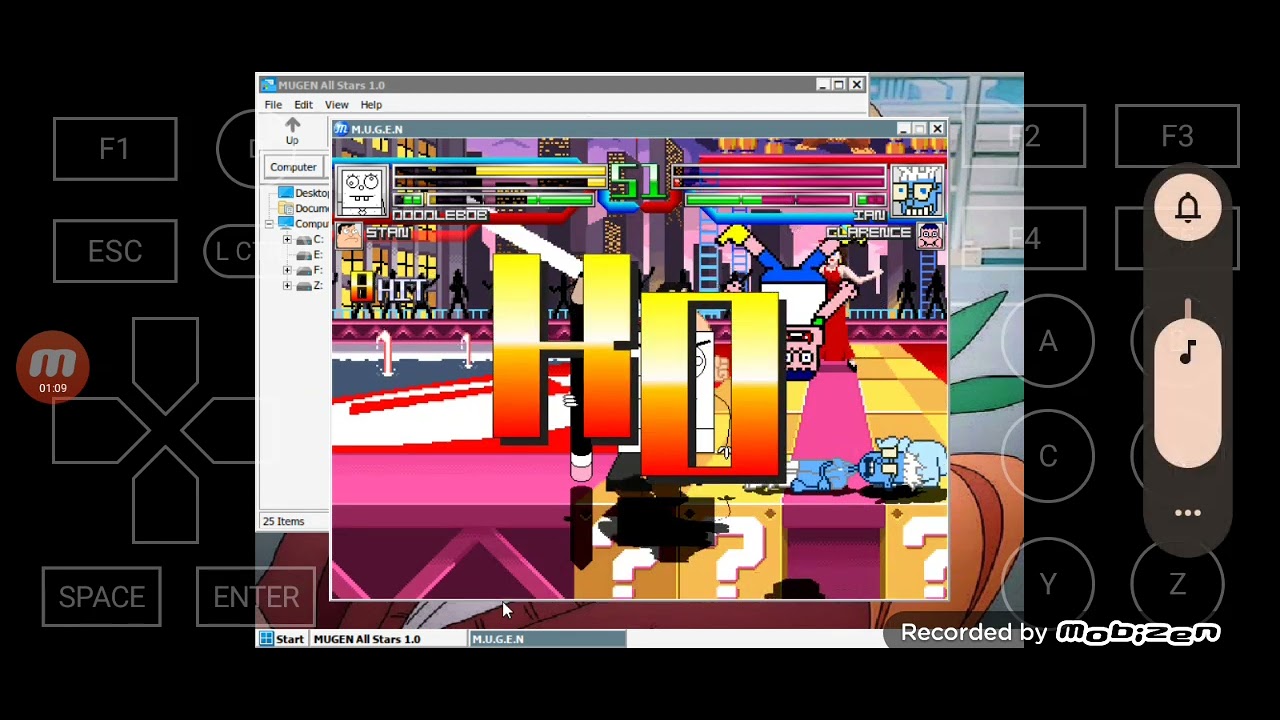Minimize the M.U.G.E.N game window
This screenshot has width=1280, height=720.
click(x=903, y=129)
